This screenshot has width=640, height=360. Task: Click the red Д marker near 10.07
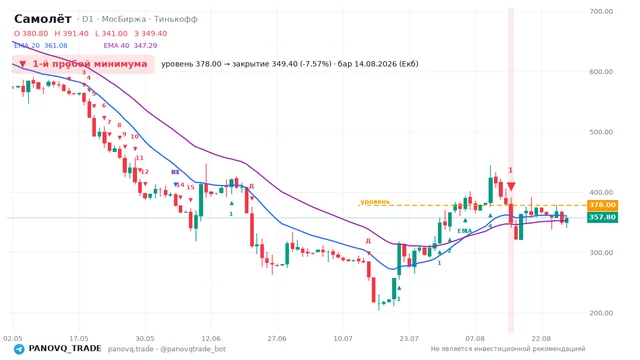[368, 241]
